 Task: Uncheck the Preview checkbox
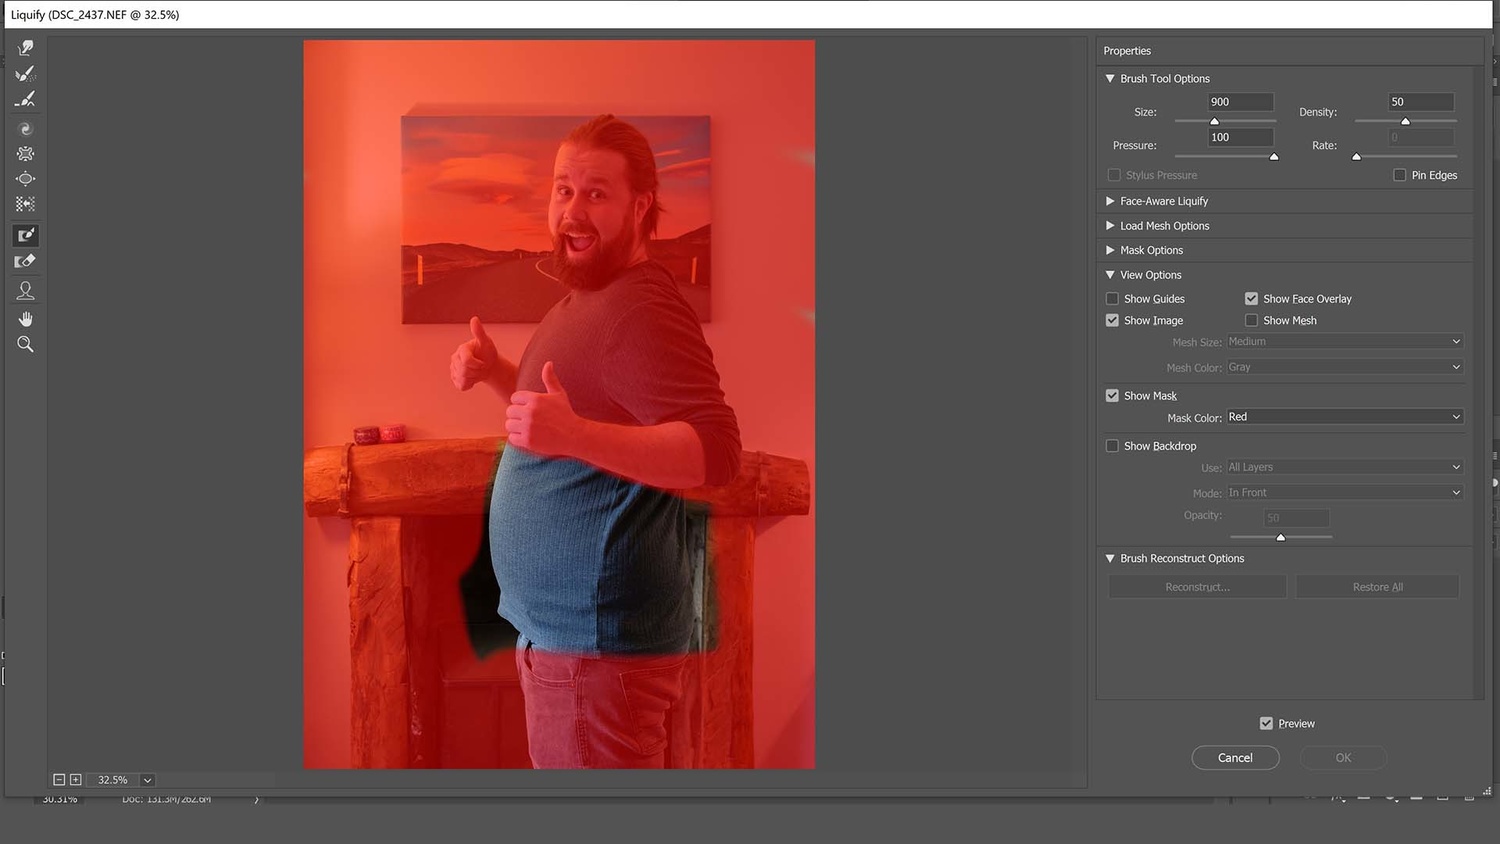[1266, 724]
